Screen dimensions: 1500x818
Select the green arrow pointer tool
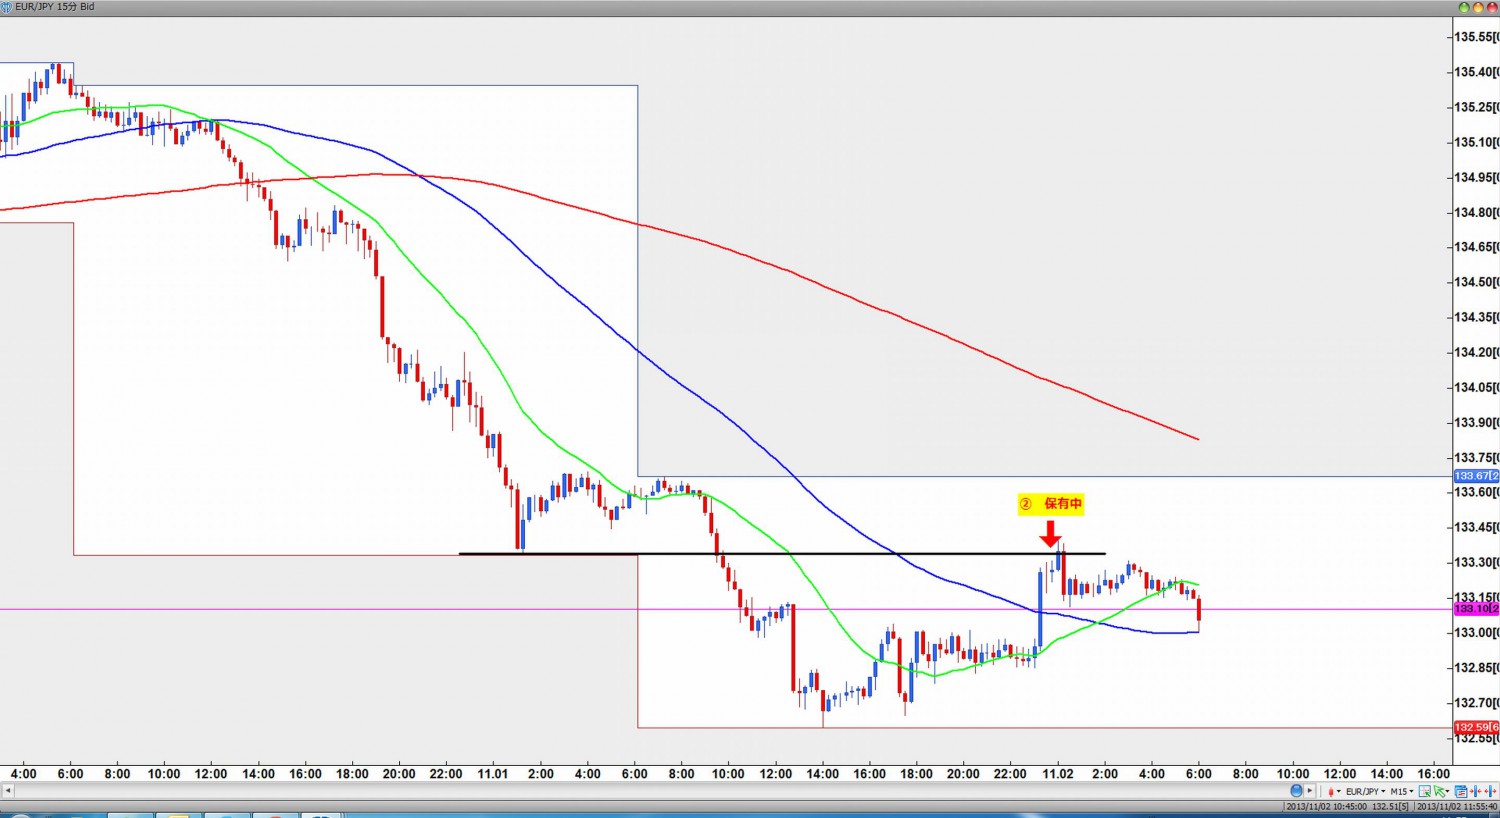(1439, 791)
